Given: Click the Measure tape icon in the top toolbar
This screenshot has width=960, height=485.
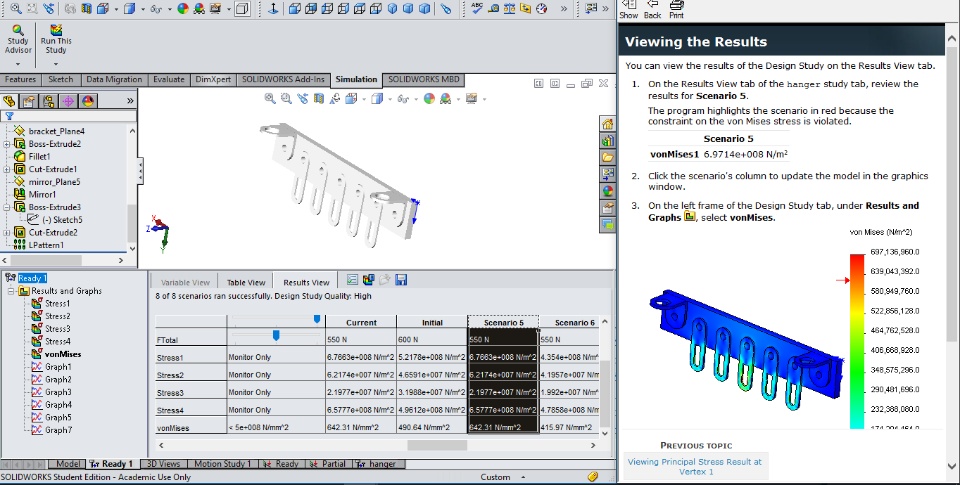Looking at the screenshot, I should 493,9.
